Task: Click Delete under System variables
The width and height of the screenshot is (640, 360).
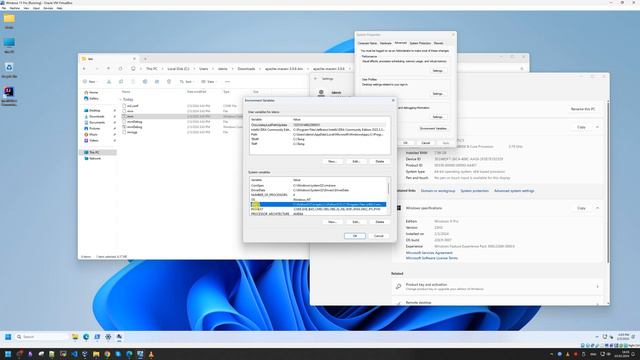Action: point(380,222)
